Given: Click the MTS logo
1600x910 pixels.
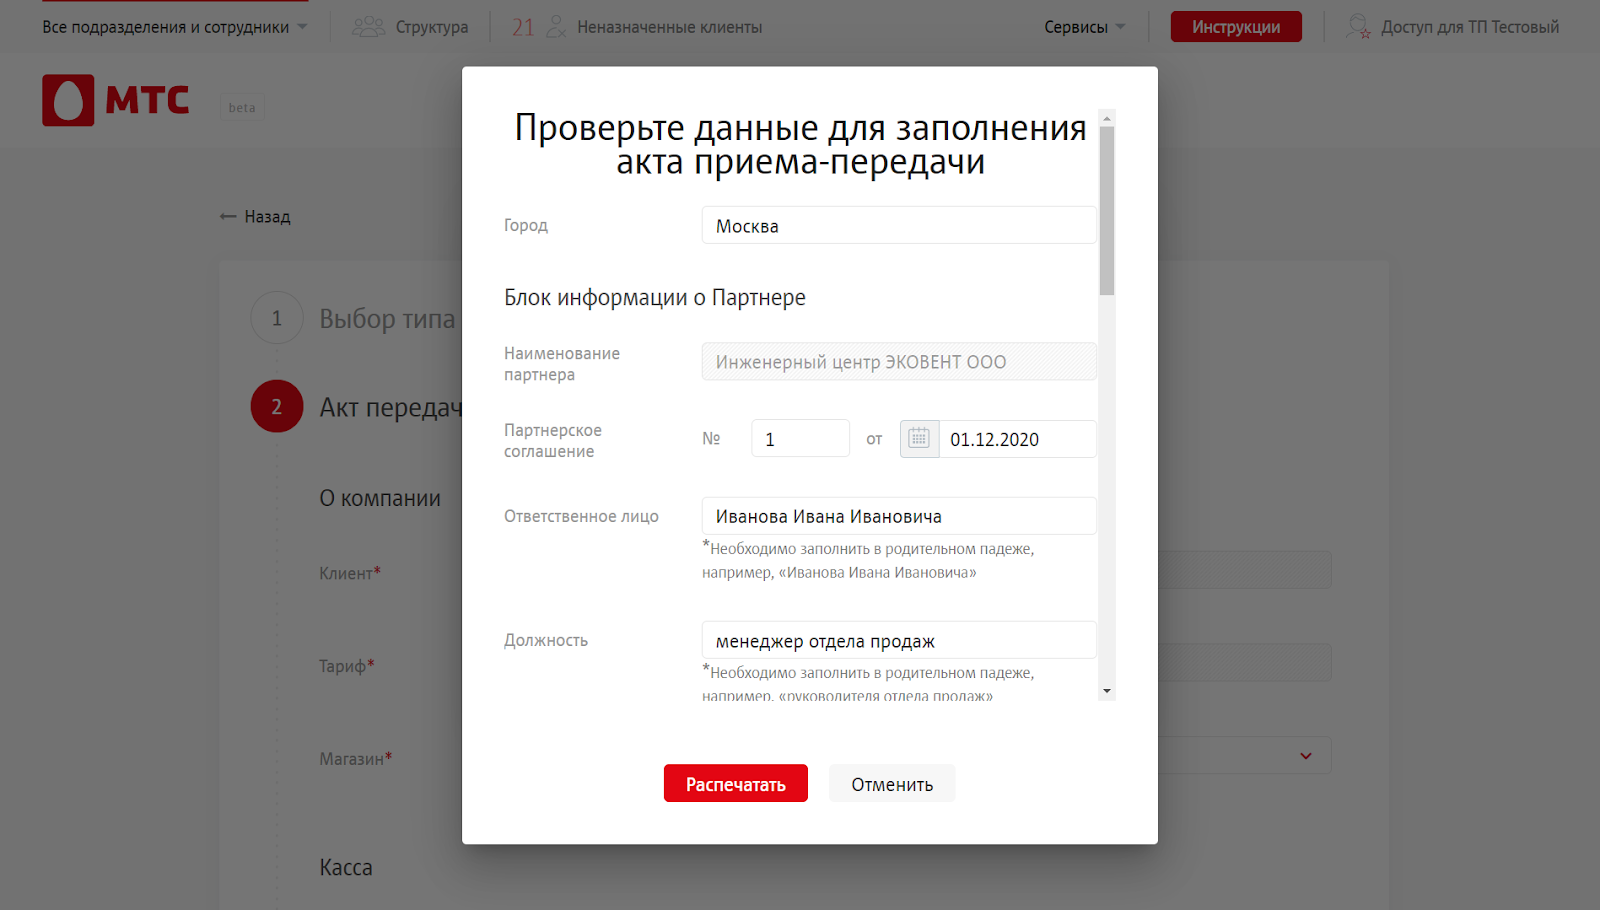Looking at the screenshot, I should click(x=116, y=100).
